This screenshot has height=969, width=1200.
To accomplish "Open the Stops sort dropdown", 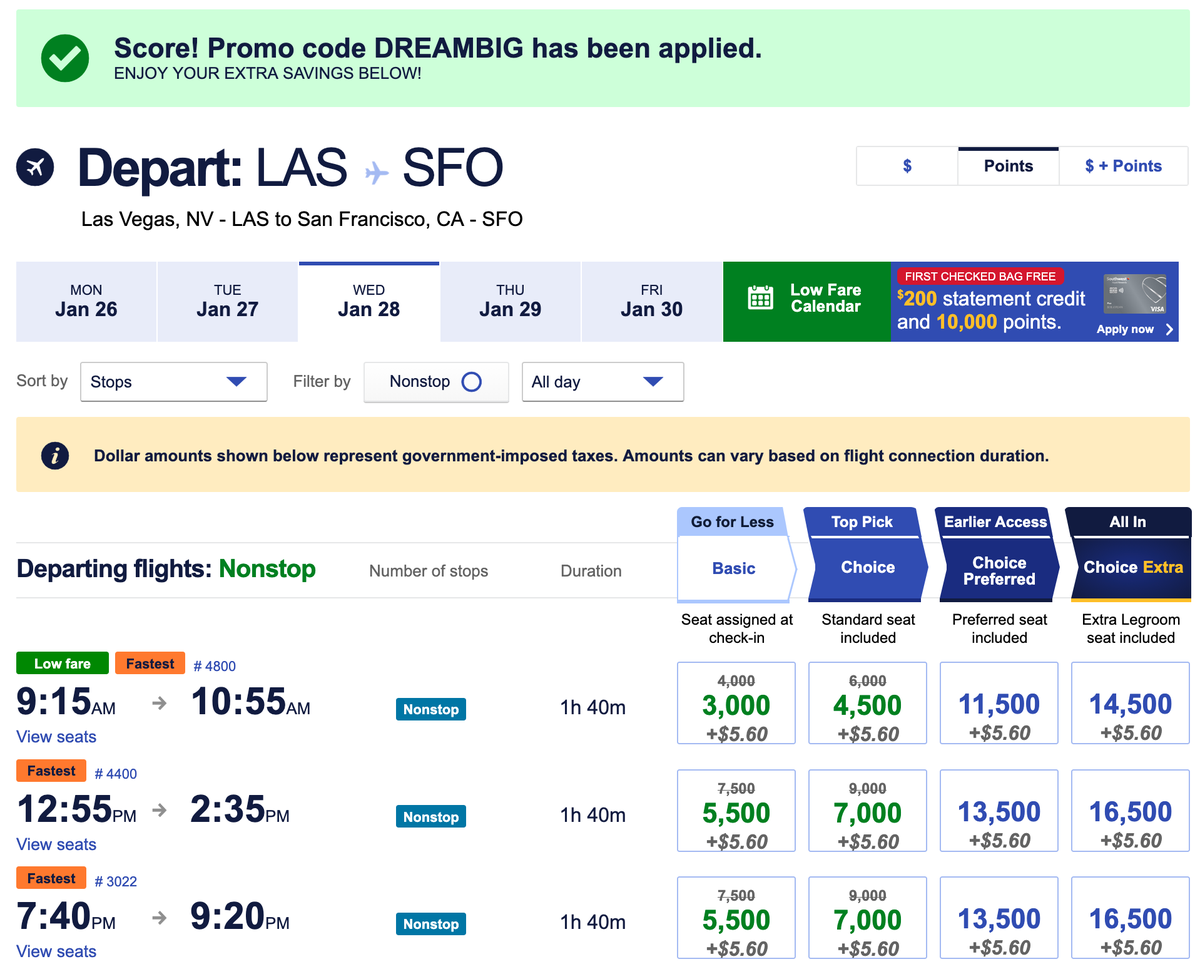I will coord(173,381).
